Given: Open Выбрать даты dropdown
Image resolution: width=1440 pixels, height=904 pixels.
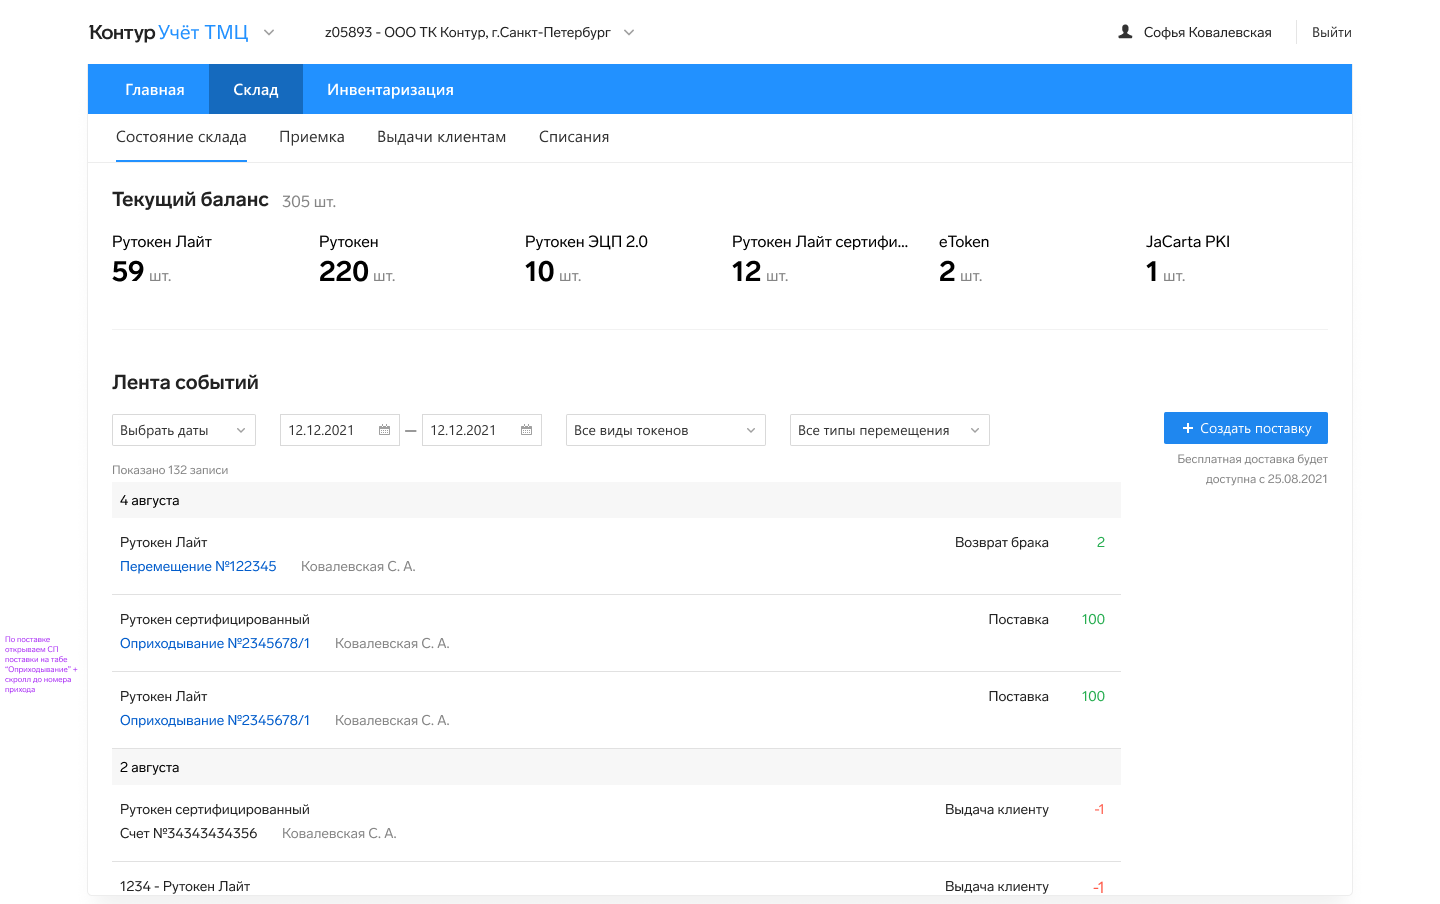Looking at the screenshot, I should coord(184,430).
